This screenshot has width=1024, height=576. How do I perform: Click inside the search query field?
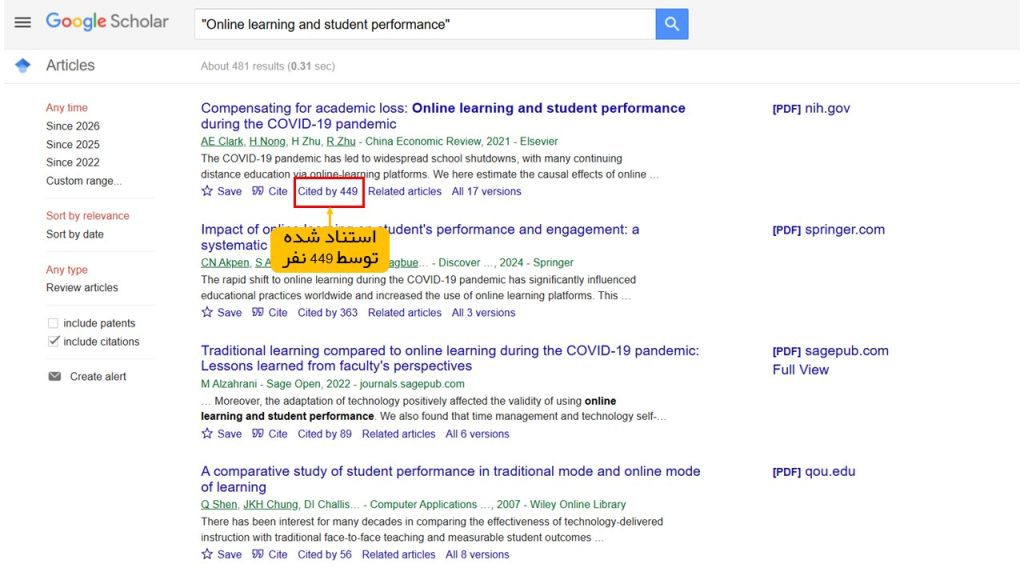pos(425,24)
